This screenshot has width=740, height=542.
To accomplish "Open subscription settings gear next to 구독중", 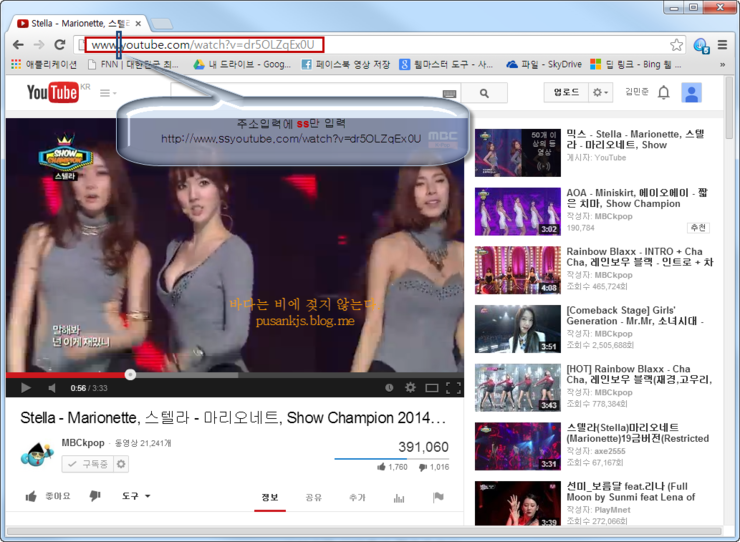I will pos(121,464).
